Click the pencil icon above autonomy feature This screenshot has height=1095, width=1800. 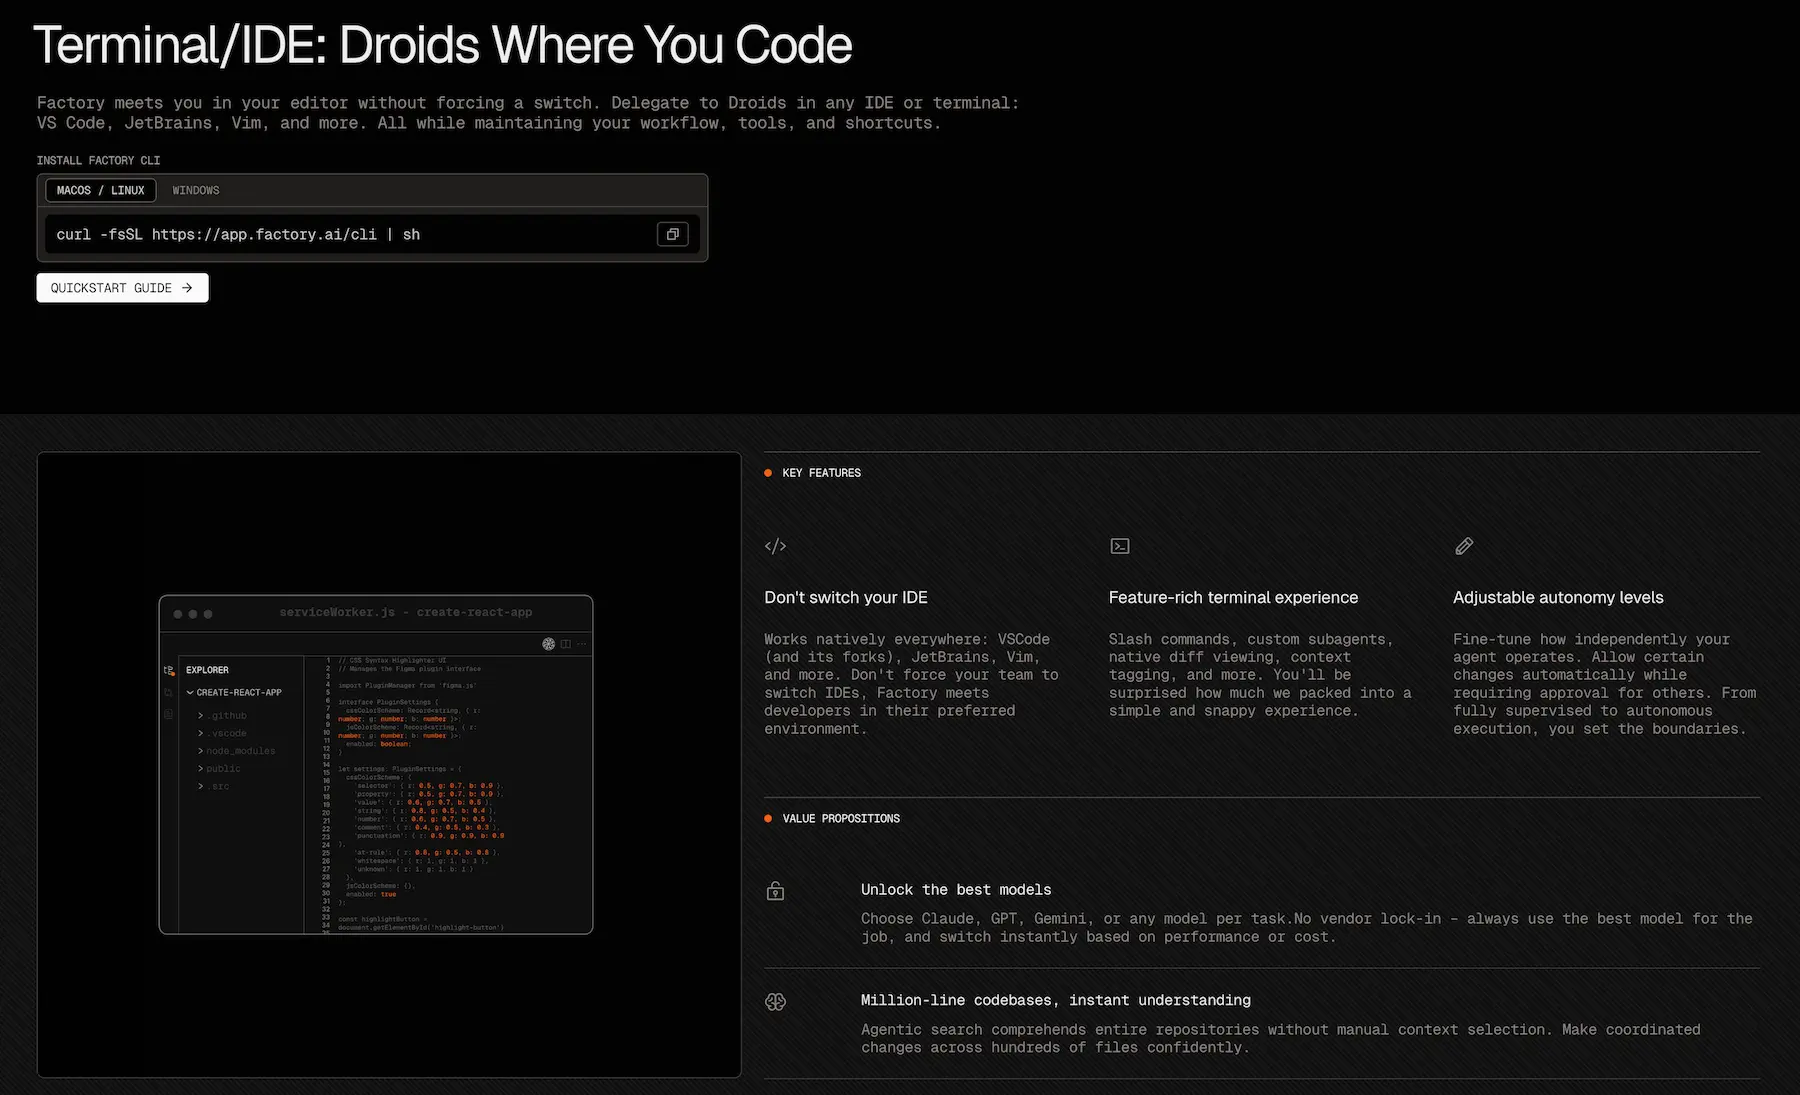tap(1464, 546)
